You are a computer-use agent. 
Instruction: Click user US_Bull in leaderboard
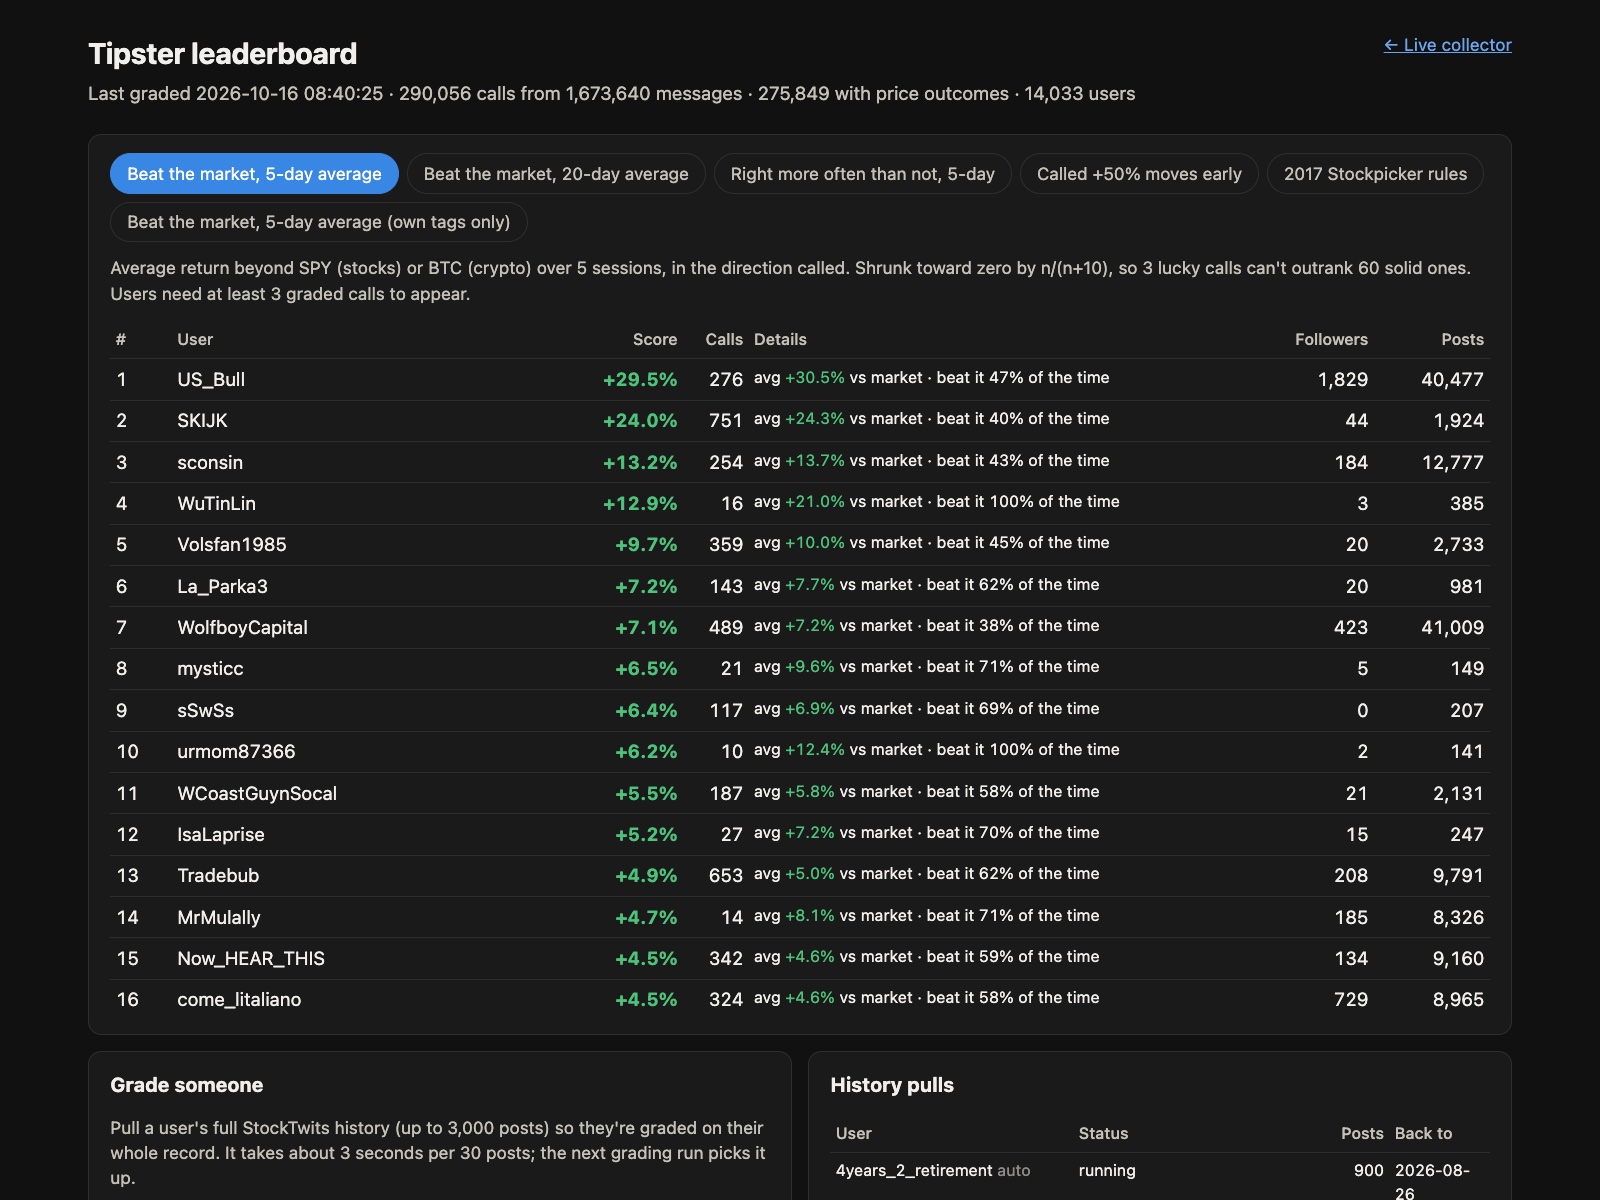coord(211,380)
